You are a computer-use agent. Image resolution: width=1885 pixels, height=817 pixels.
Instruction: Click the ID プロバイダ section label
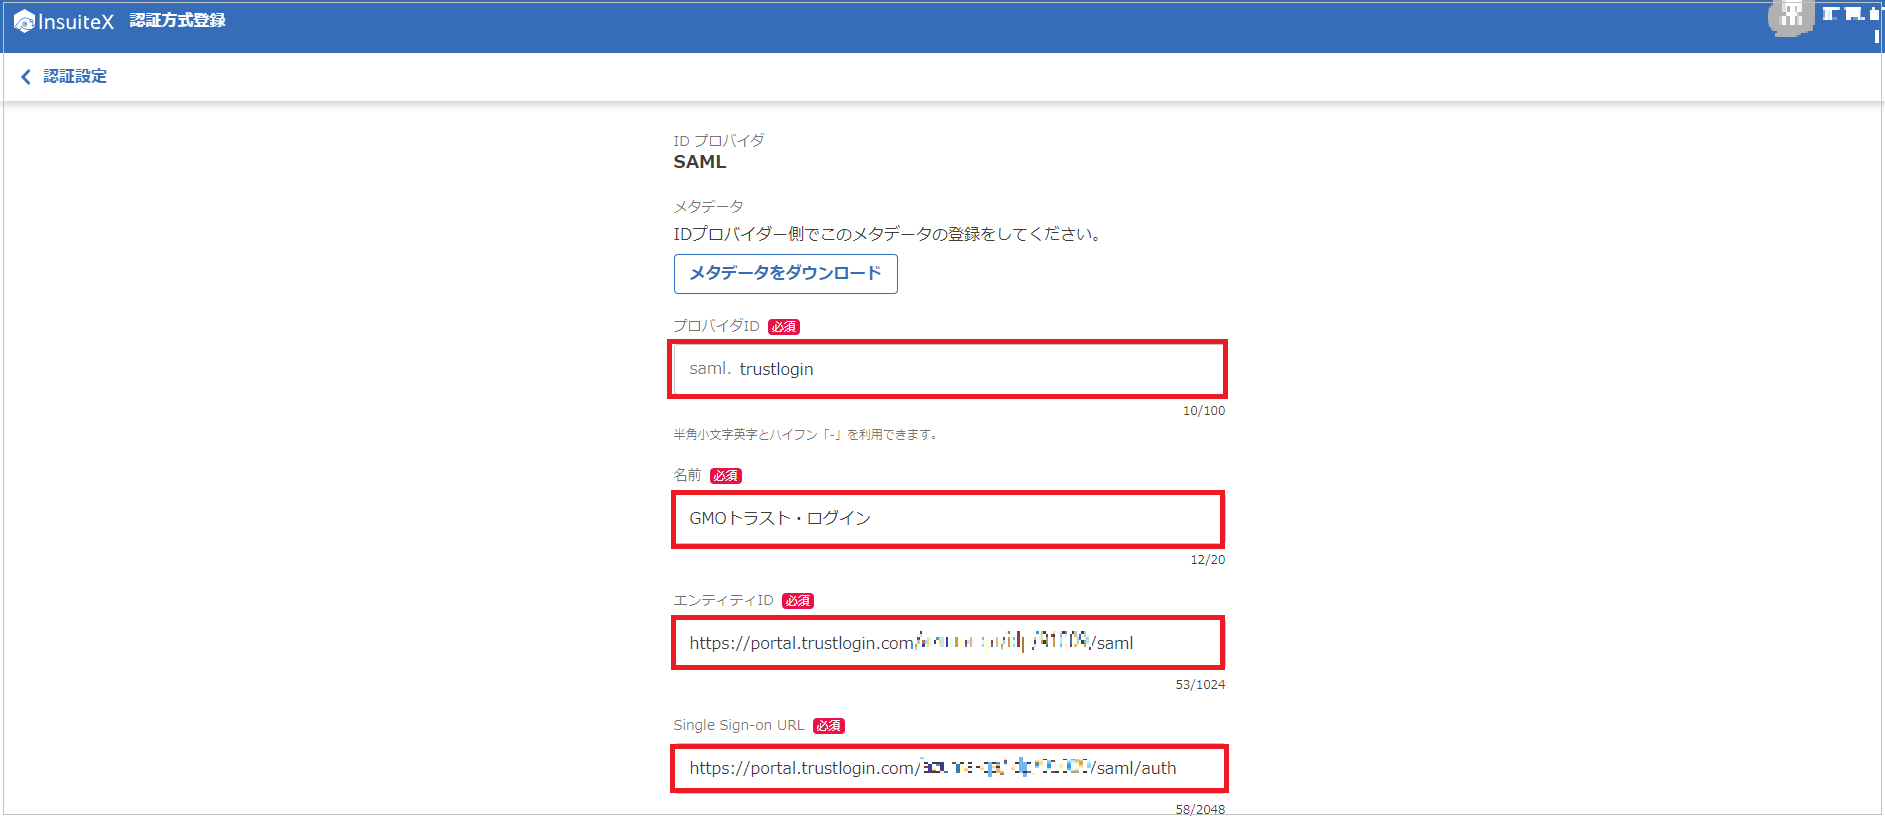pos(718,141)
